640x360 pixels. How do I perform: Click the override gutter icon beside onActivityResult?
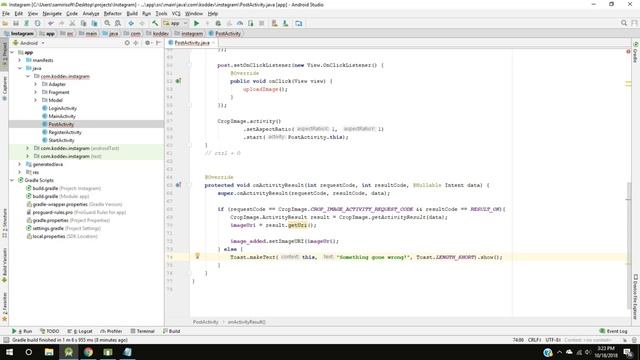click(x=178, y=185)
